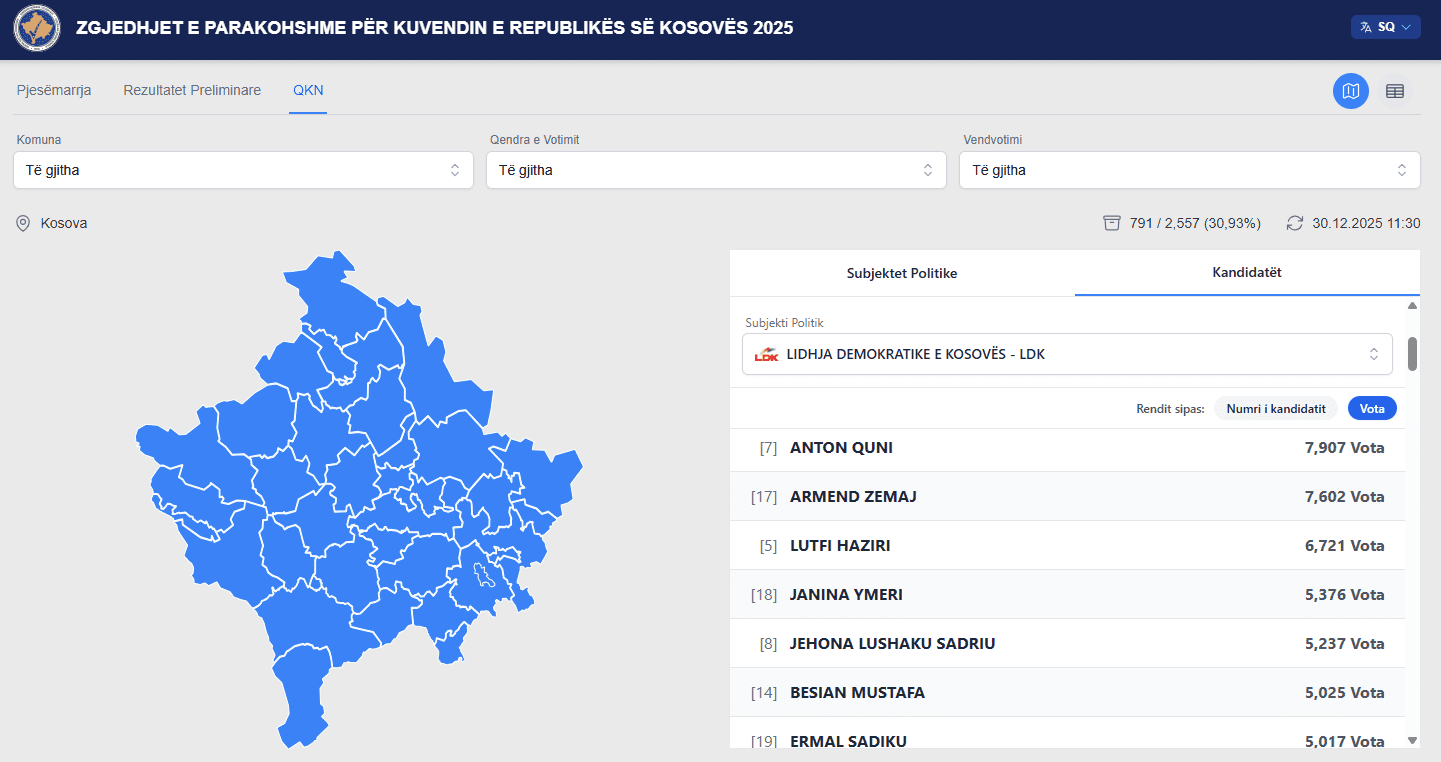Click the ballot box counted-stations icon
Screen dimensions: 1441x762
1112,223
